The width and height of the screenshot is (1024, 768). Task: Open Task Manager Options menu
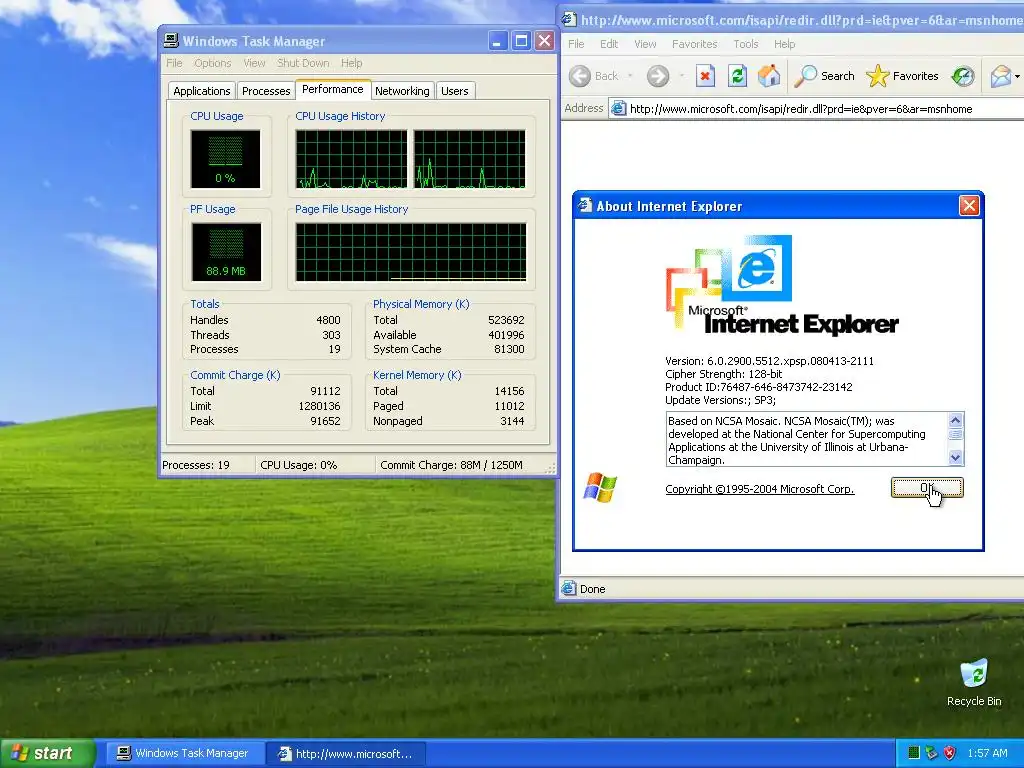(212, 63)
